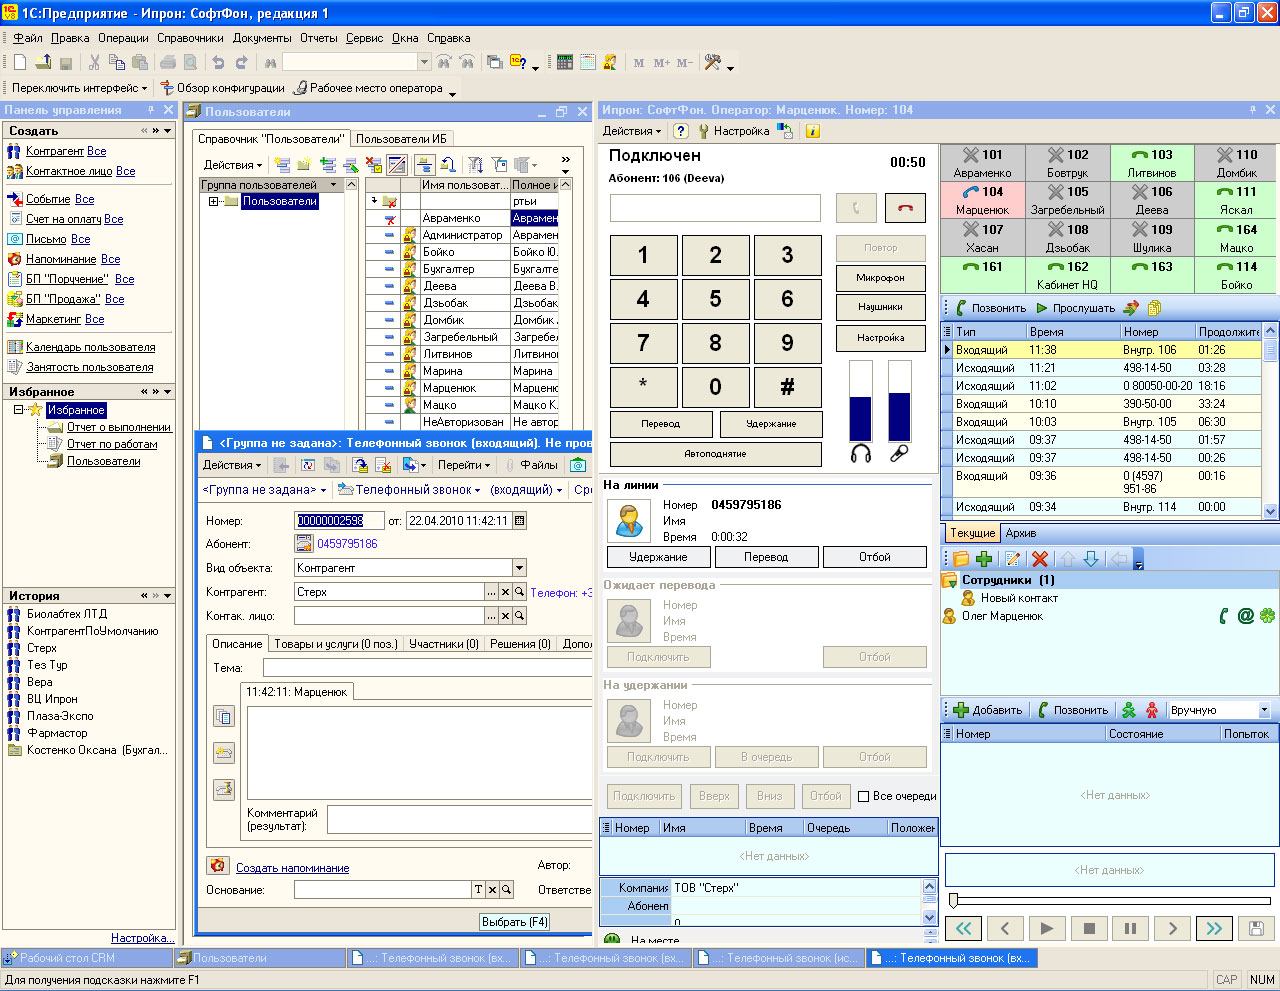Open the Сервис menu
1280x991 pixels.
(365, 38)
